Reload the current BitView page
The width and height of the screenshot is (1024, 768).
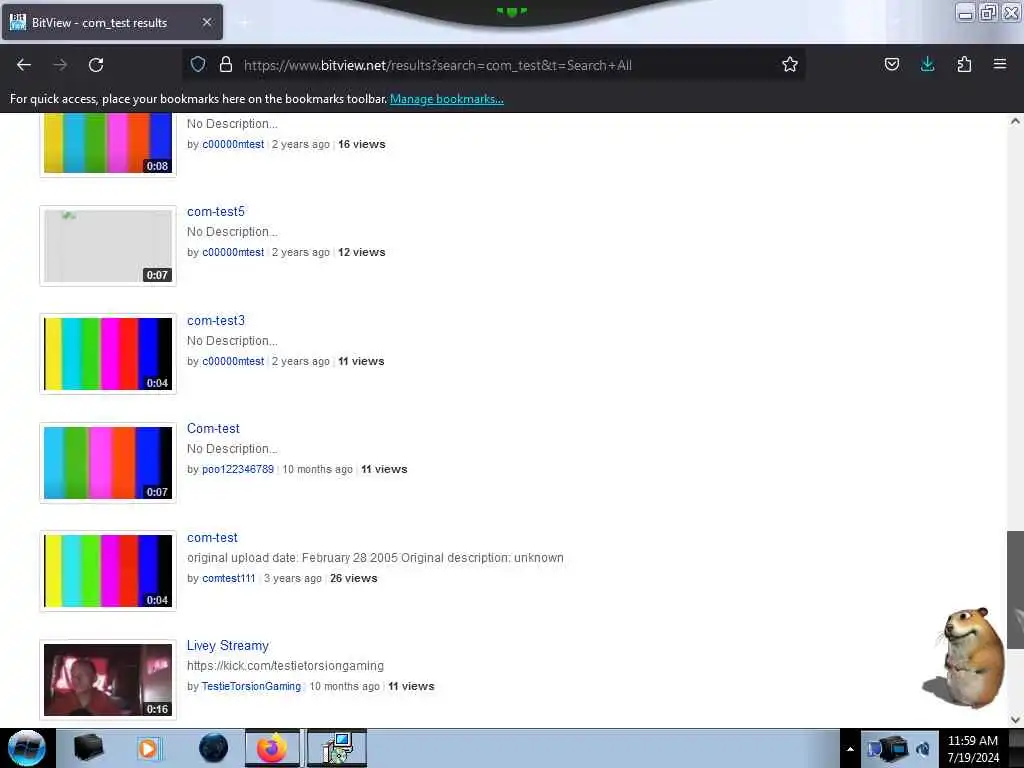[x=96, y=65]
